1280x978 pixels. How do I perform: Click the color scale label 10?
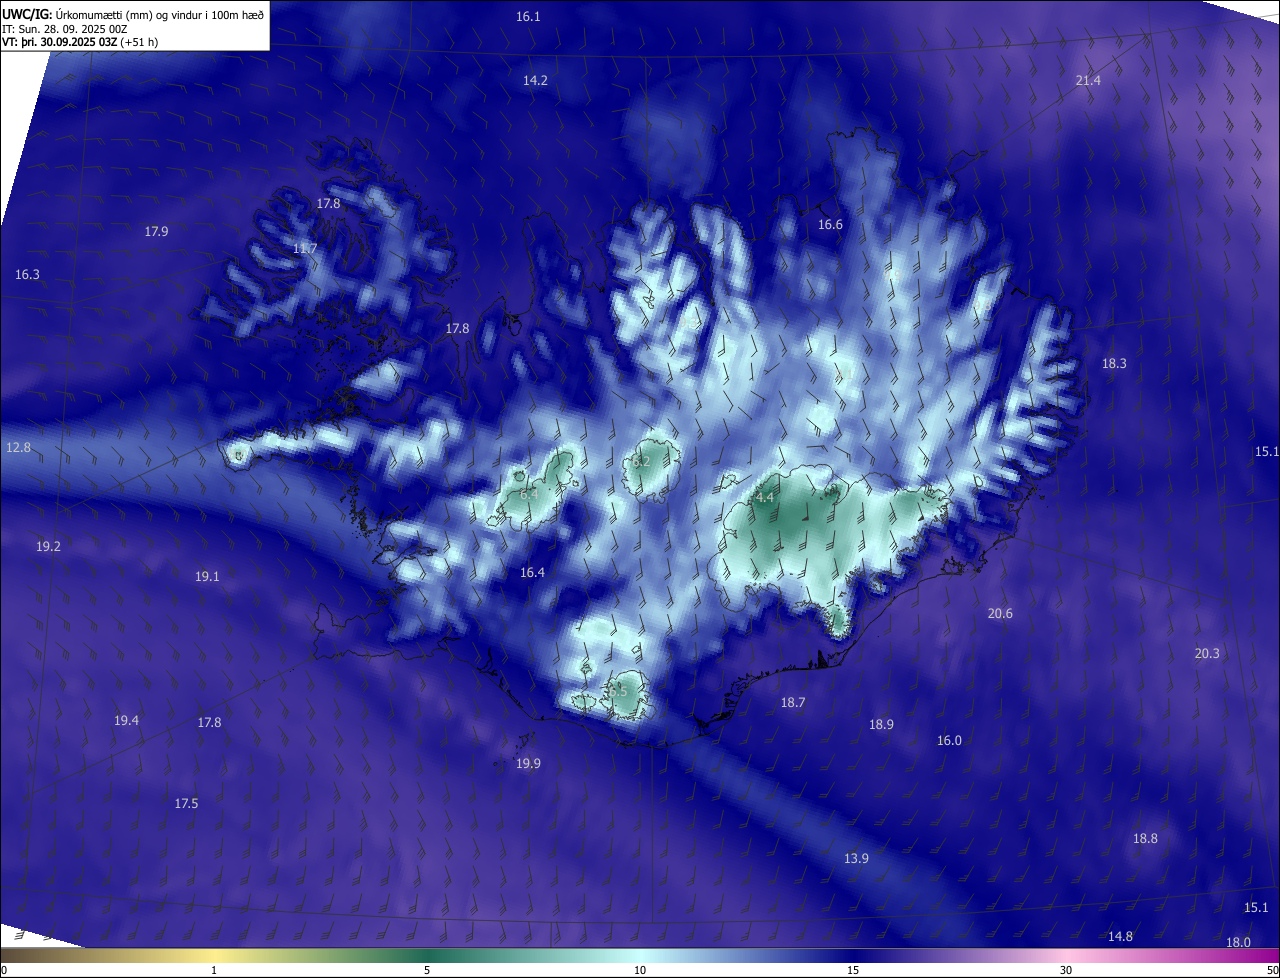[640, 970]
